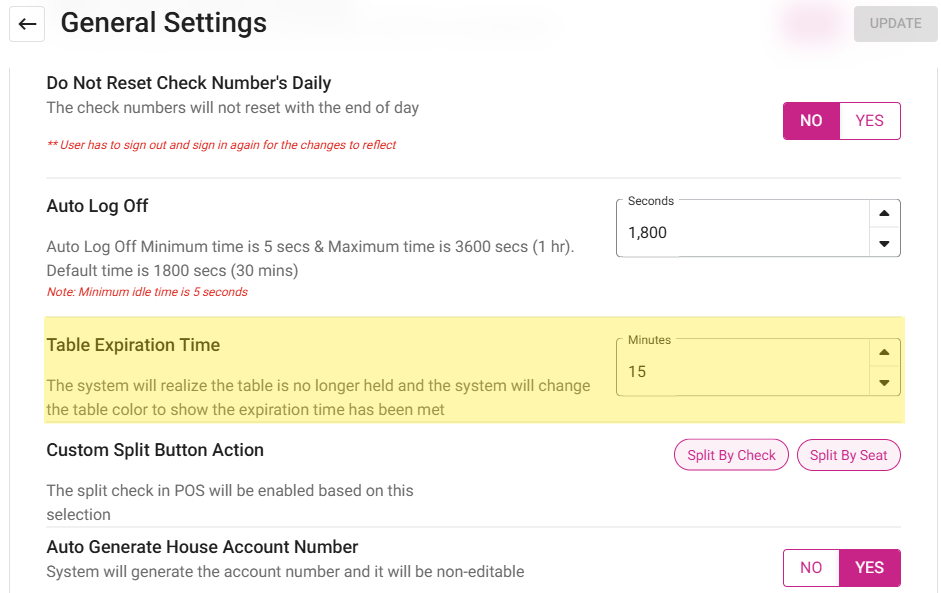Screen dimensions: 941x593
Task: Set Auto Generate House Account Number to YES
Action: pyautogui.click(x=869, y=568)
